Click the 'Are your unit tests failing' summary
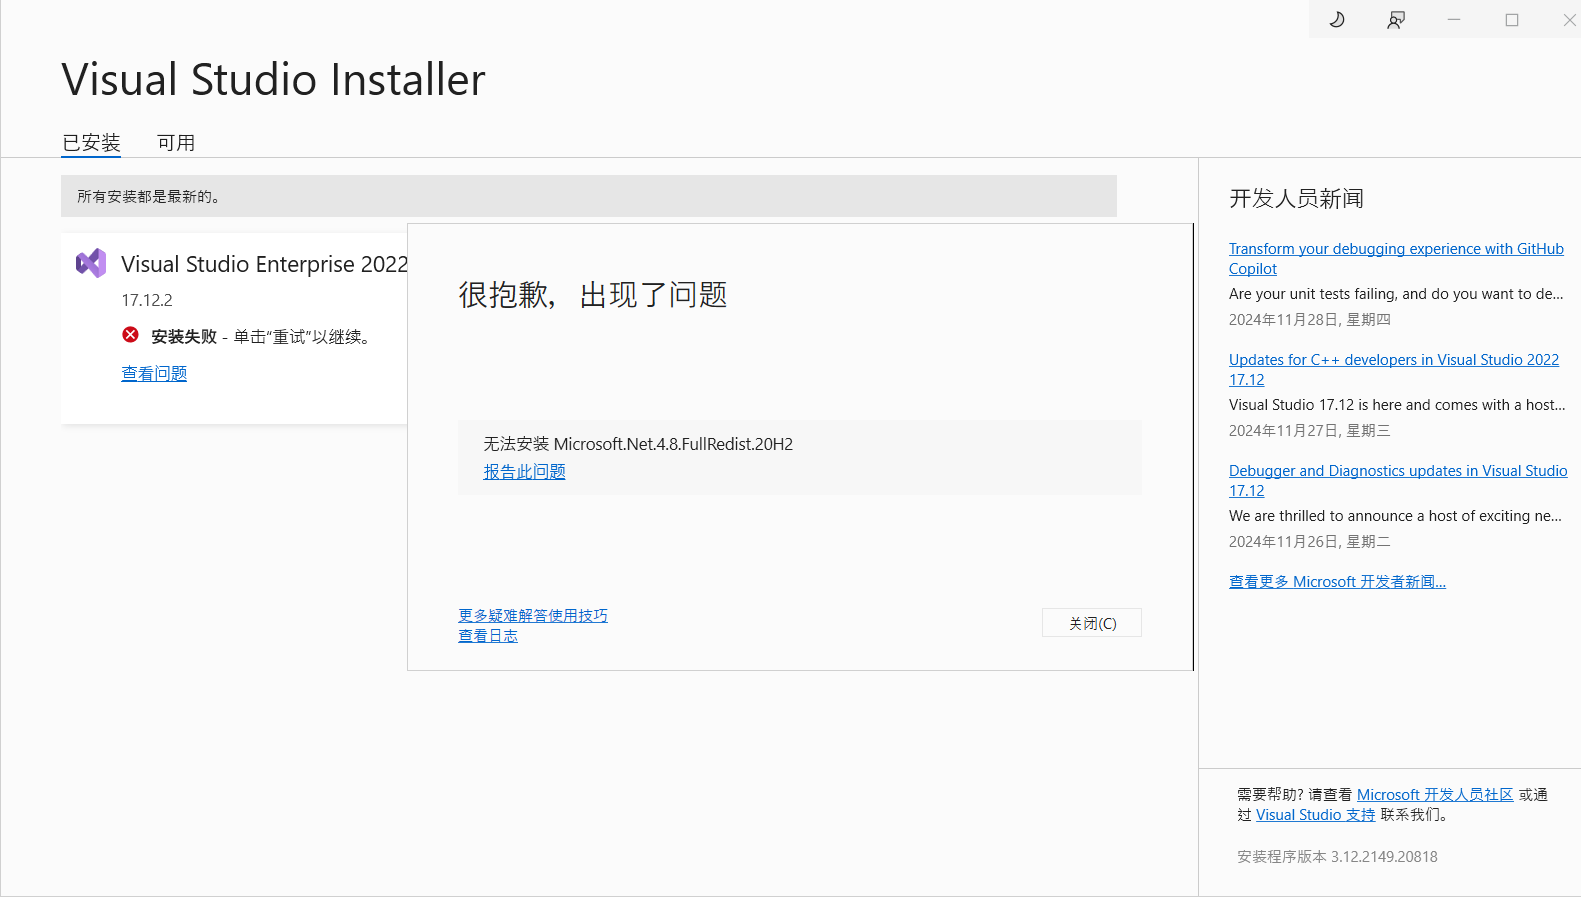The image size is (1581, 897). pos(1396,294)
